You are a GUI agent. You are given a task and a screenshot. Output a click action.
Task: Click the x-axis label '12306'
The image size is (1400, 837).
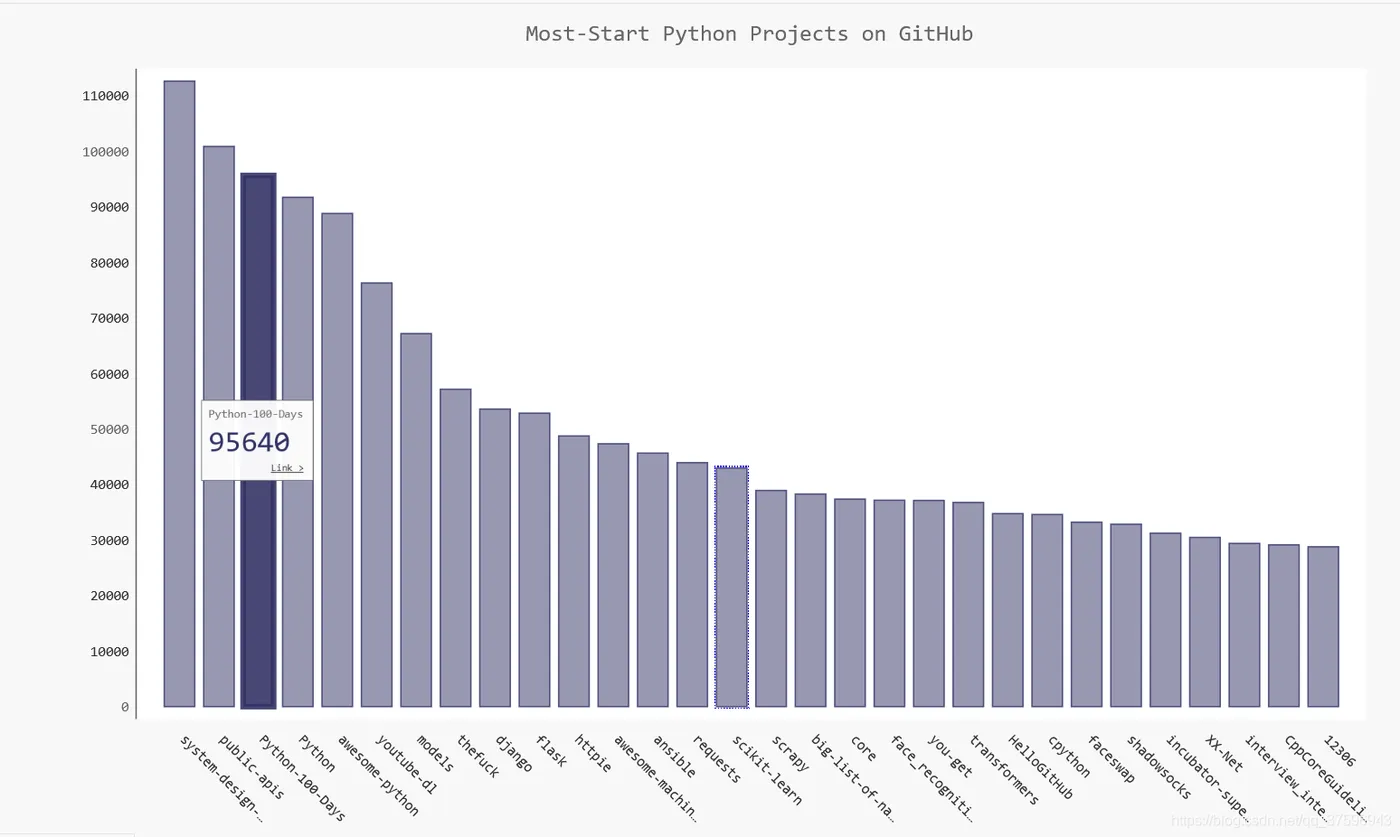(x=1340, y=750)
